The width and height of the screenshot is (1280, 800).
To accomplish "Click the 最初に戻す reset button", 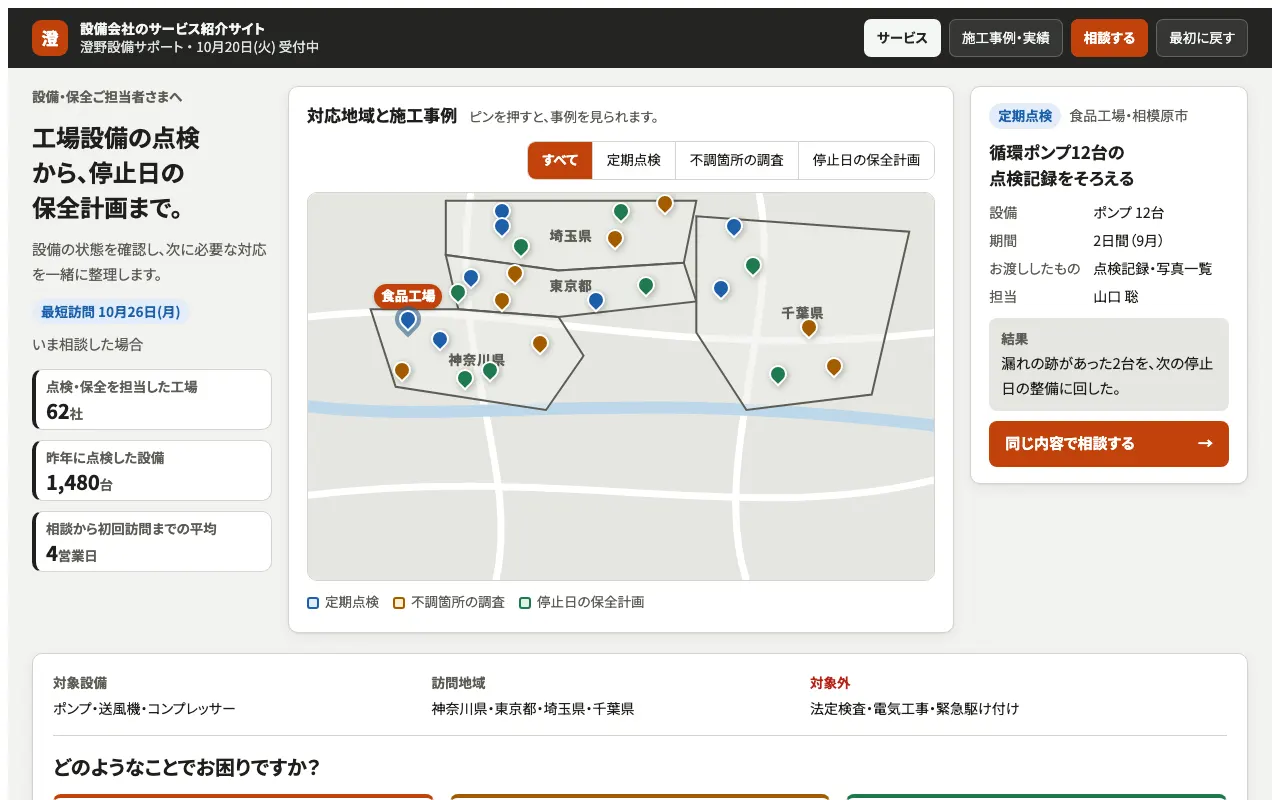I will [x=1202, y=38].
